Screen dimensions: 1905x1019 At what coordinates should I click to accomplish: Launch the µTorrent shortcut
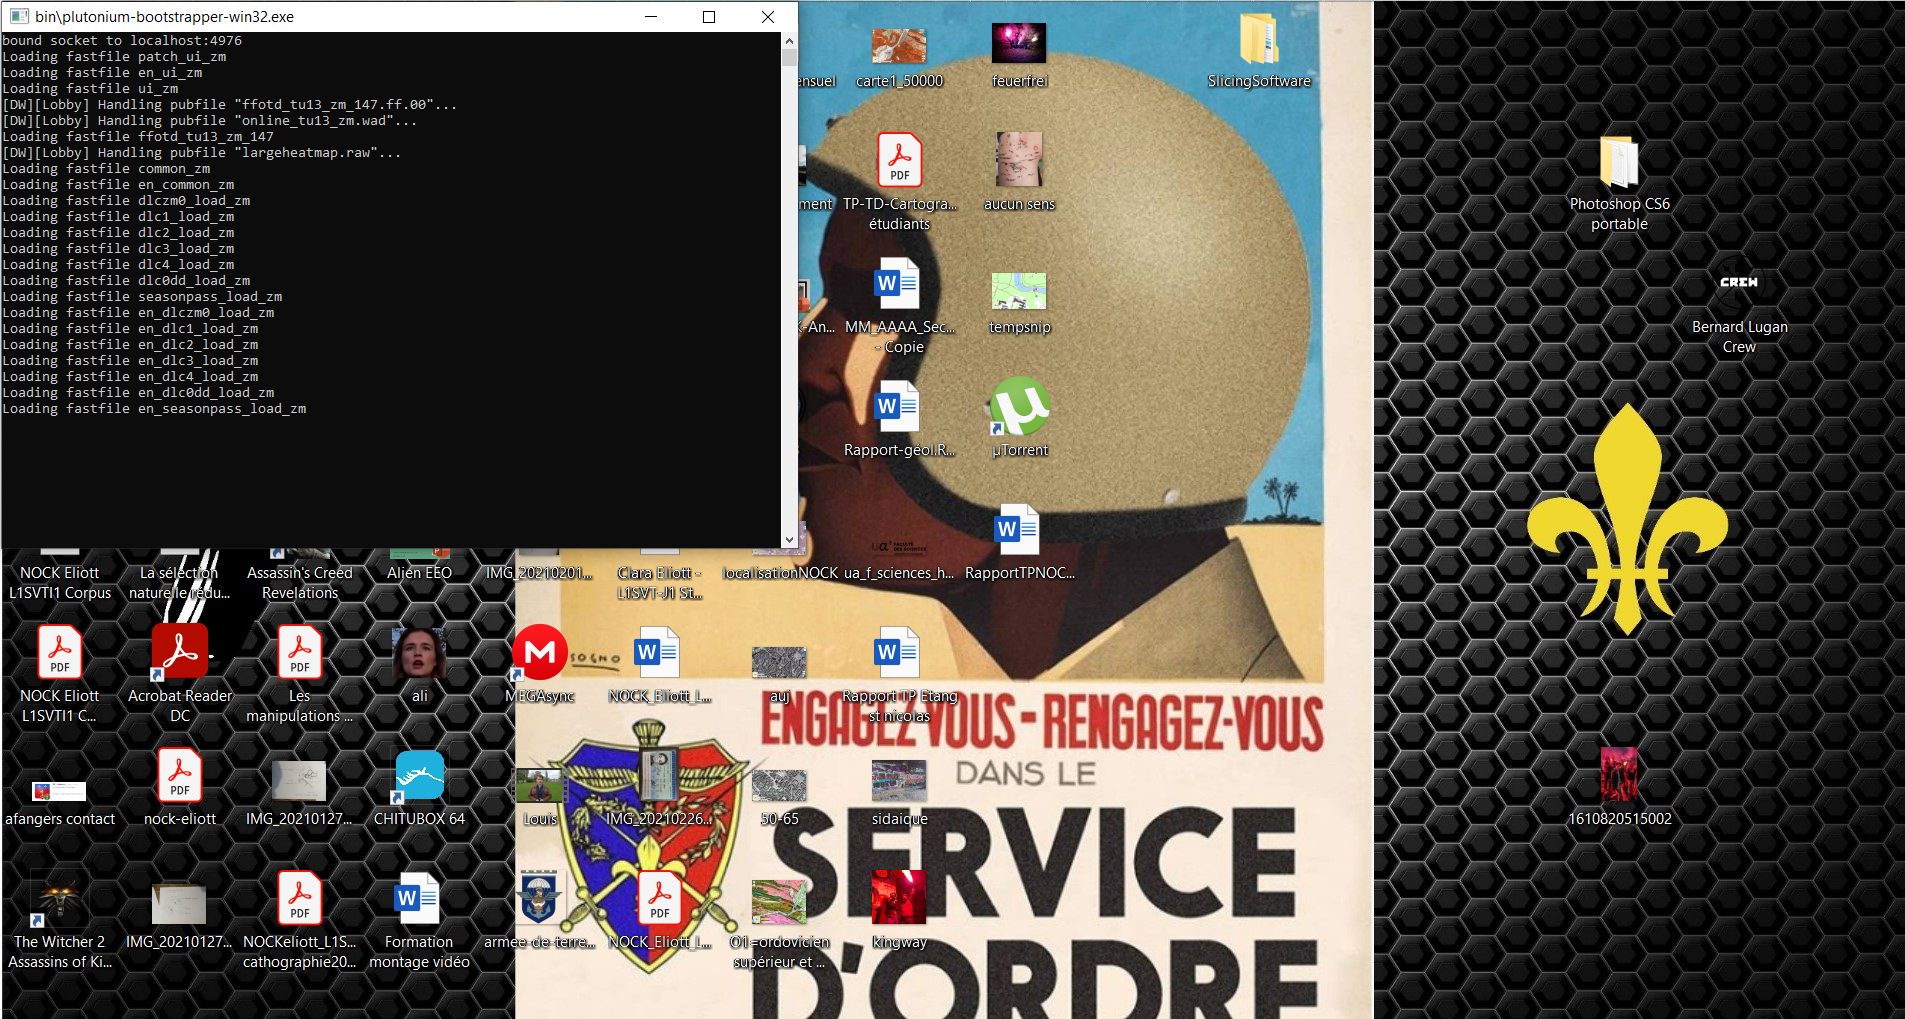[x=1019, y=406]
